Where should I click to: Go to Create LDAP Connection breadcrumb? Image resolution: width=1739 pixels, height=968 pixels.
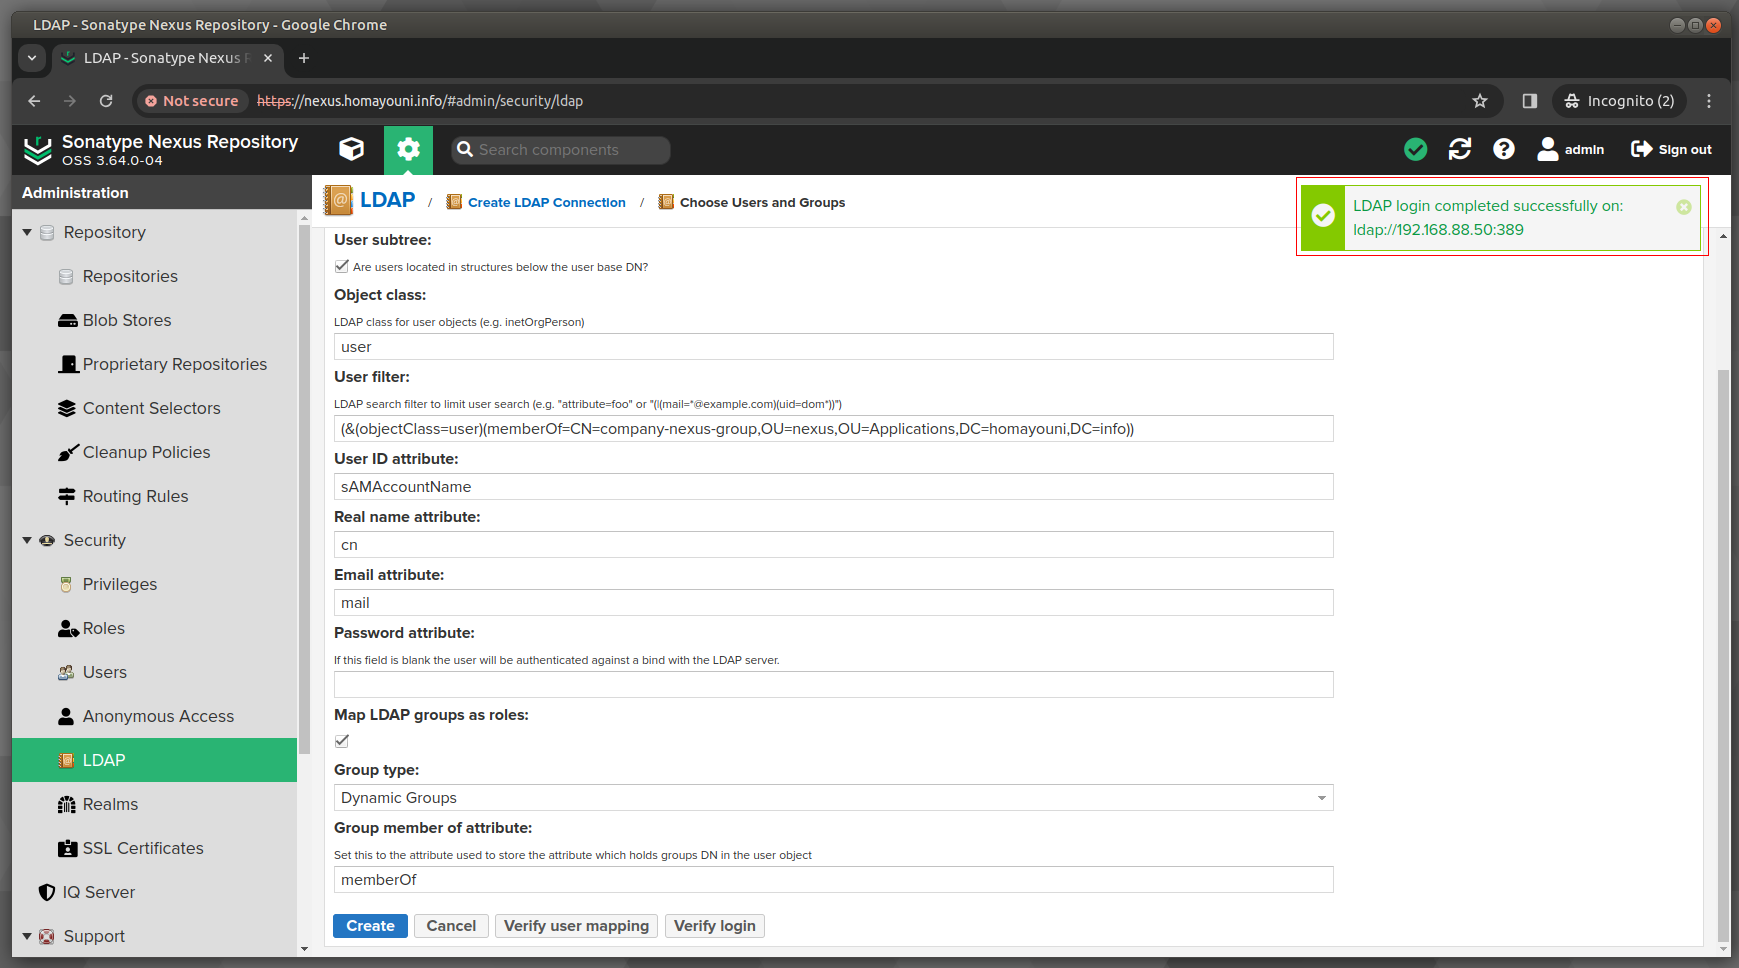(x=546, y=202)
